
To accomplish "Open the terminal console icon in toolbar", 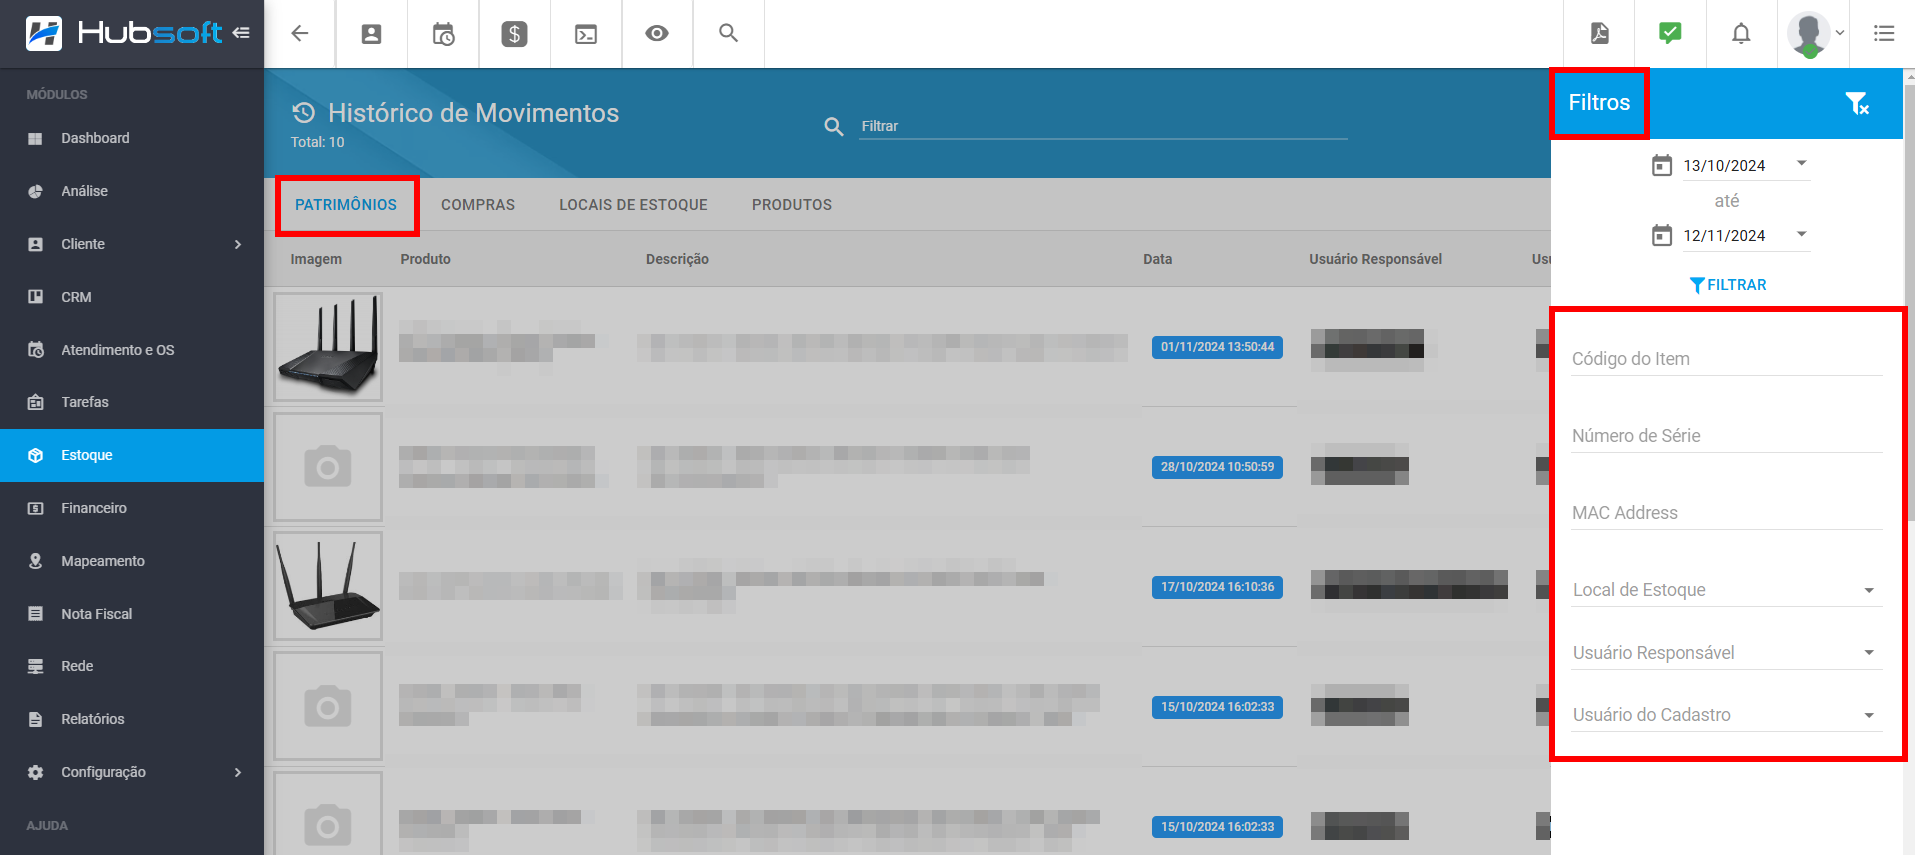I will pos(586,34).
